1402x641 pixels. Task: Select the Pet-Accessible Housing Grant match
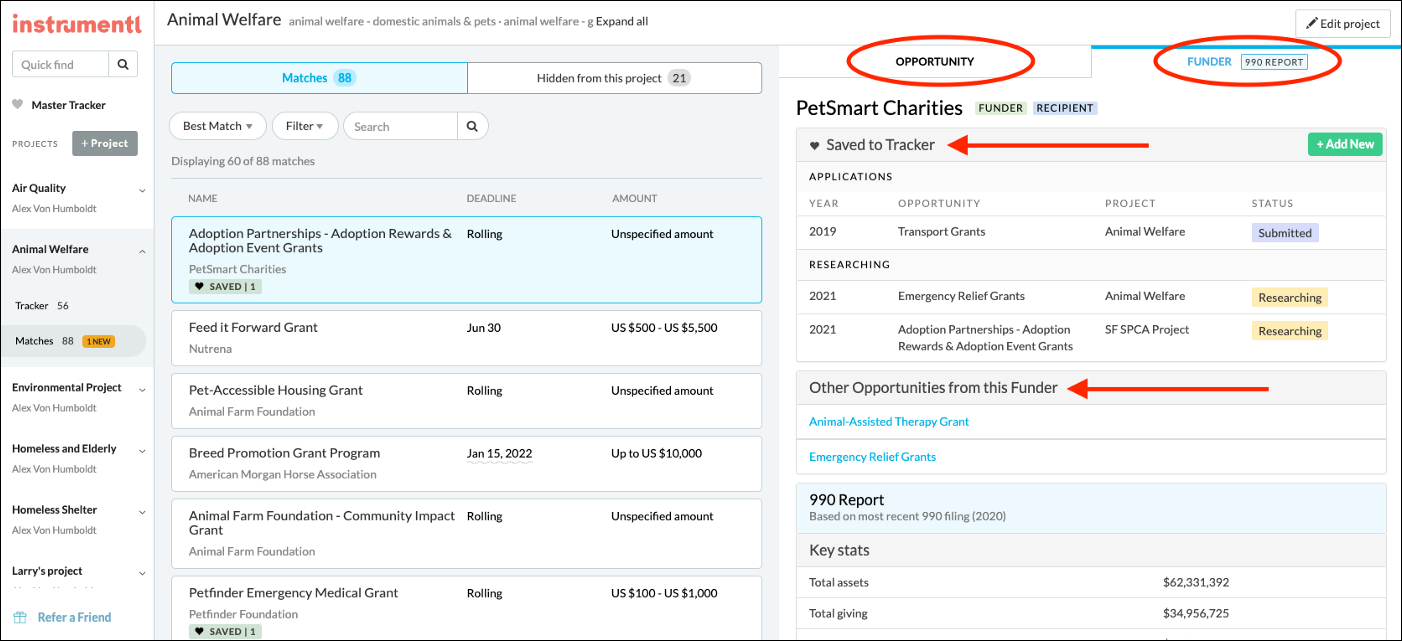pyautogui.click(x=466, y=401)
